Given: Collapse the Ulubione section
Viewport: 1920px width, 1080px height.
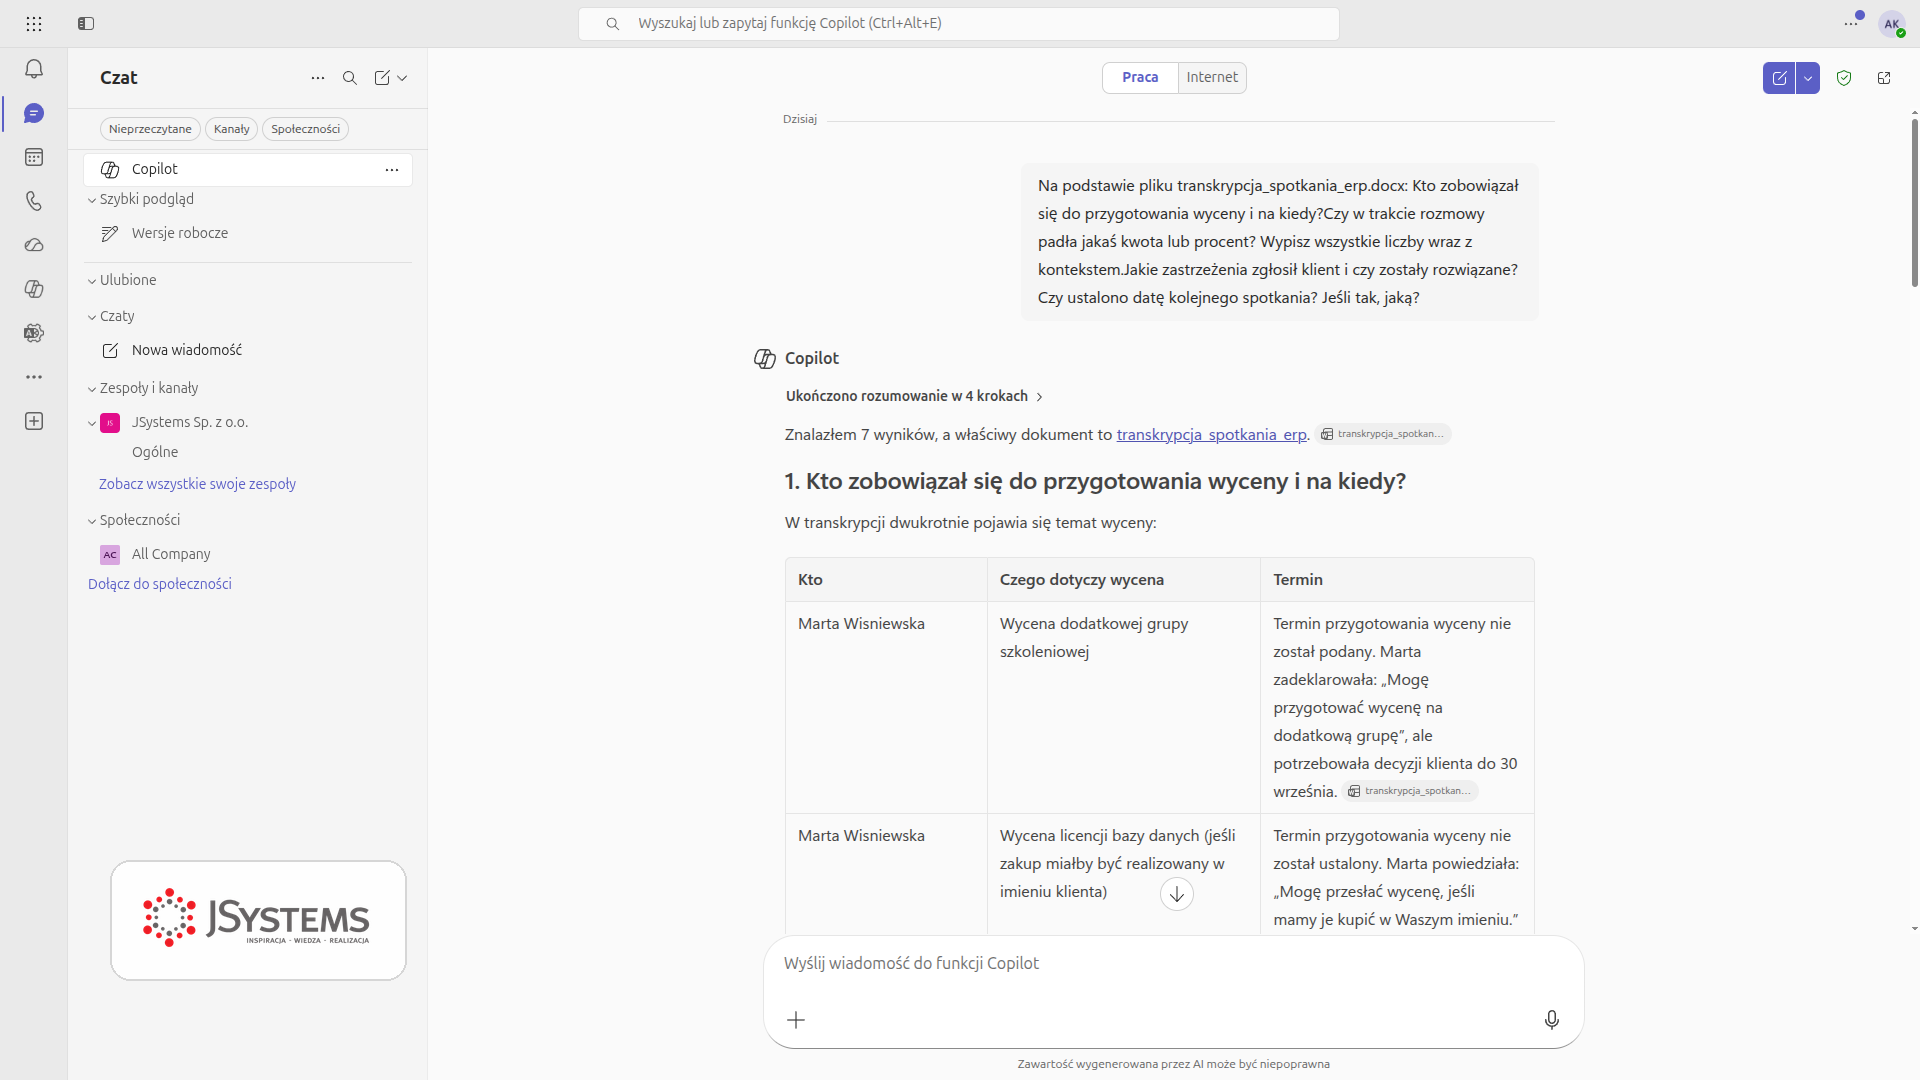Looking at the screenshot, I should [x=92, y=281].
